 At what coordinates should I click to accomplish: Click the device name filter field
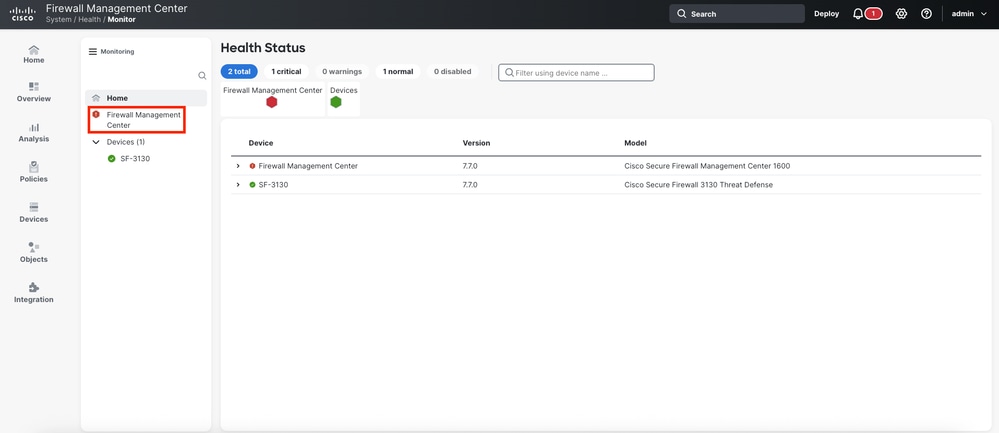click(x=576, y=73)
